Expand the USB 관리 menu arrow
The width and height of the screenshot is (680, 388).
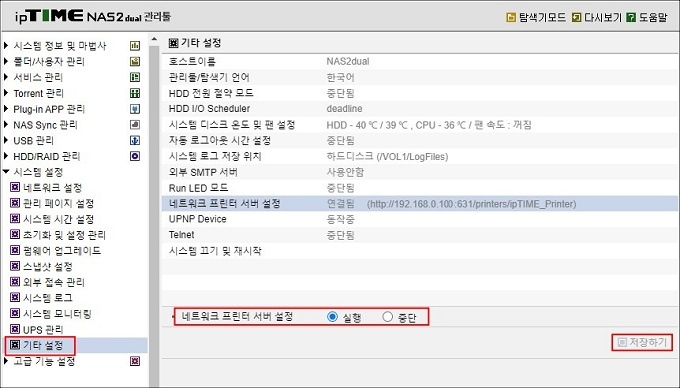click(6, 140)
